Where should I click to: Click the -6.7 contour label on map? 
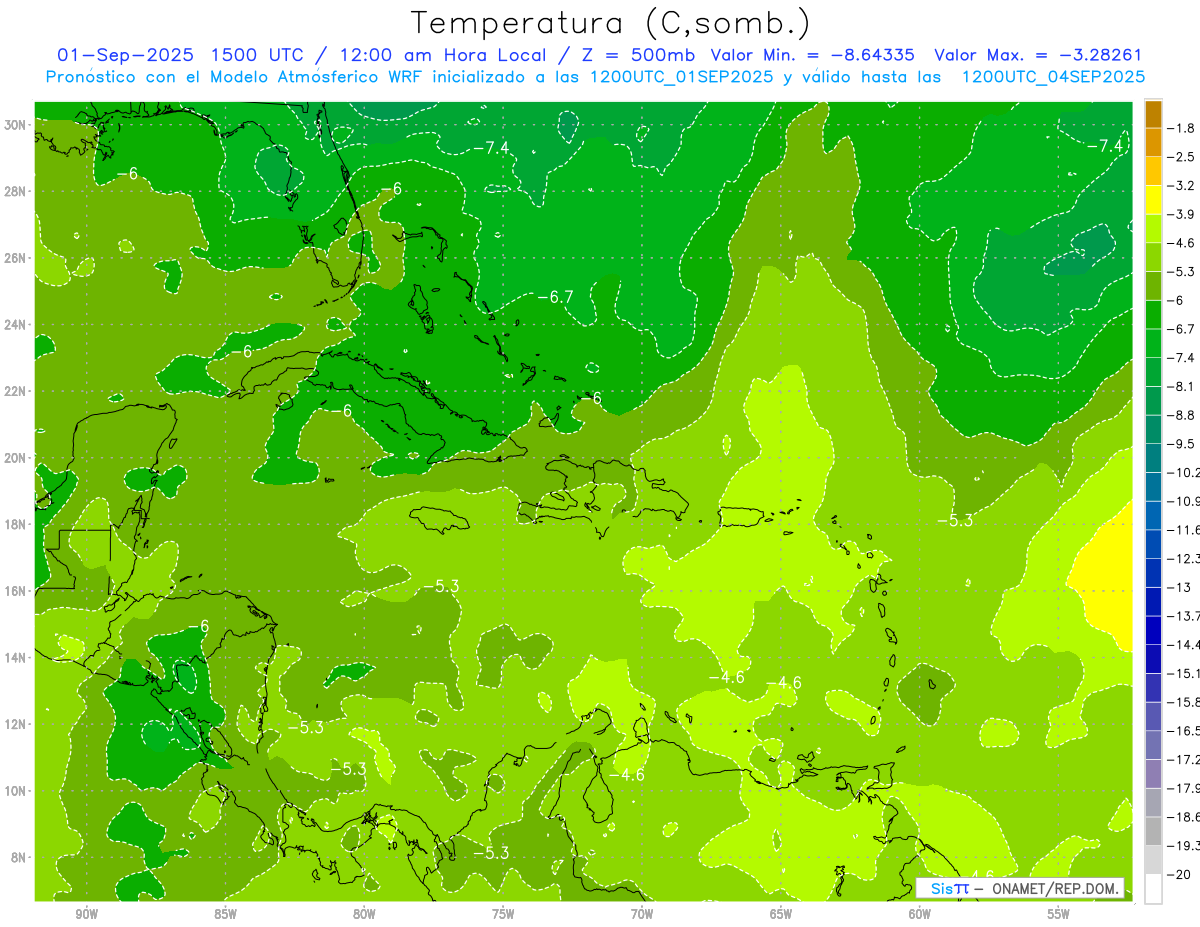coord(555,297)
